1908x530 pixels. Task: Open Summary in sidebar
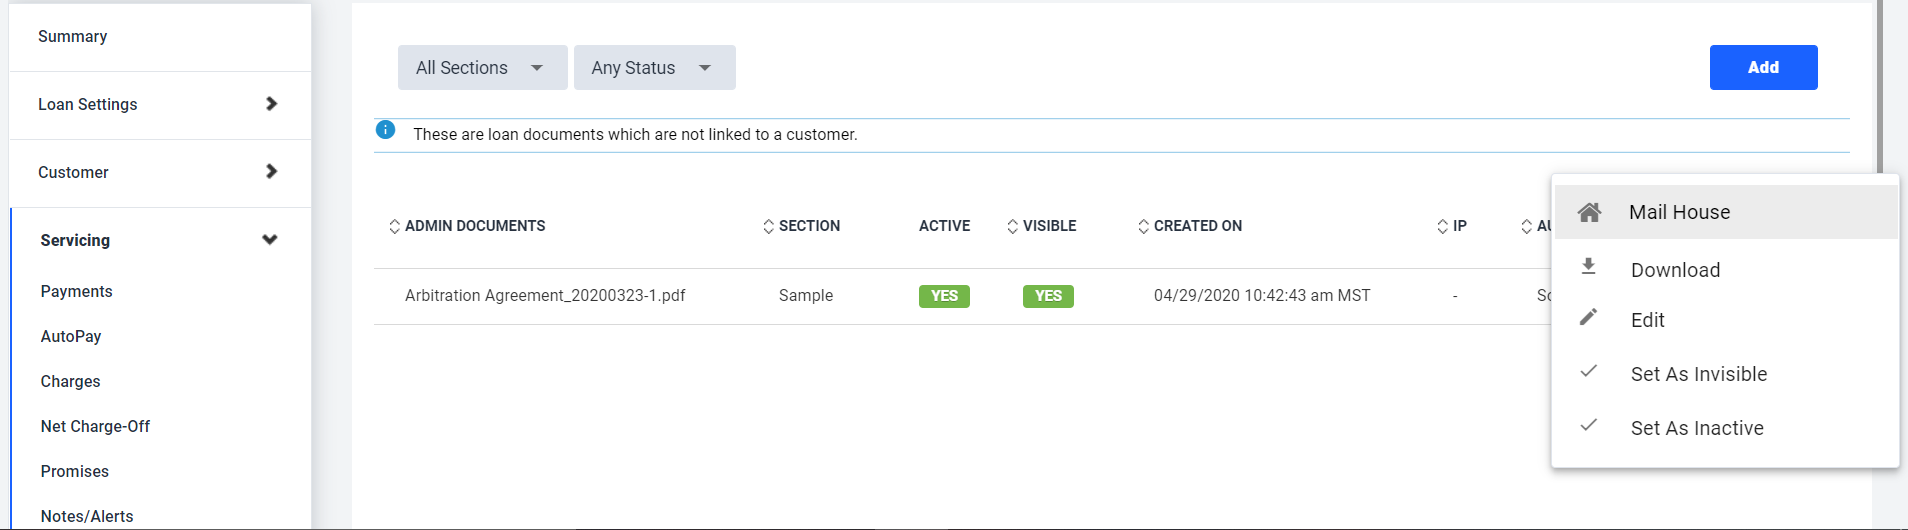pyautogui.click(x=73, y=36)
